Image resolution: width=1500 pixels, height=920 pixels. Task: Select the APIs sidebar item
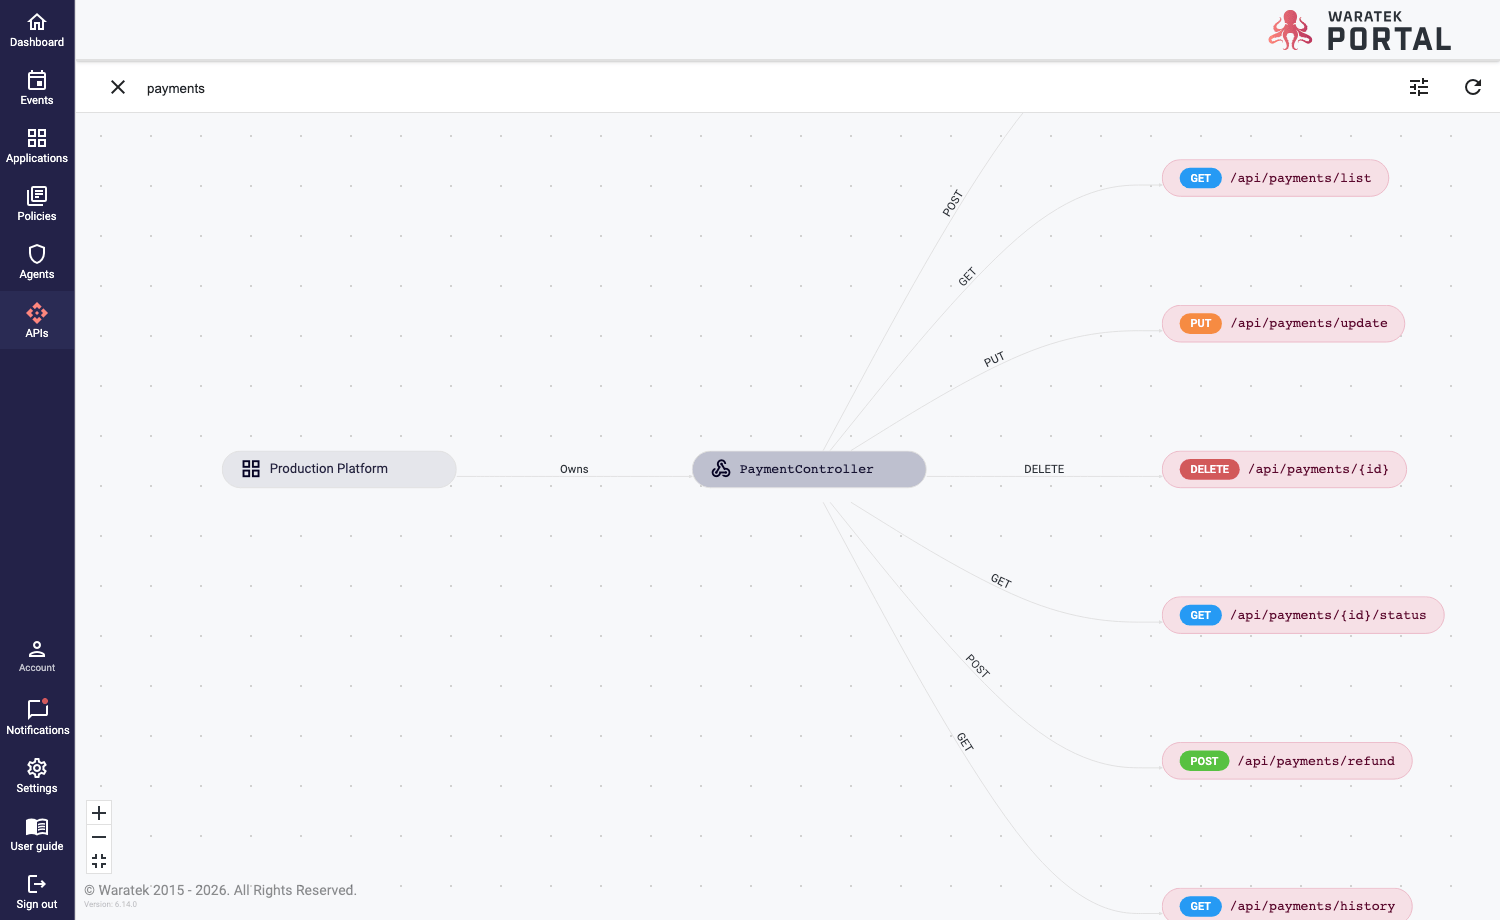coord(37,320)
